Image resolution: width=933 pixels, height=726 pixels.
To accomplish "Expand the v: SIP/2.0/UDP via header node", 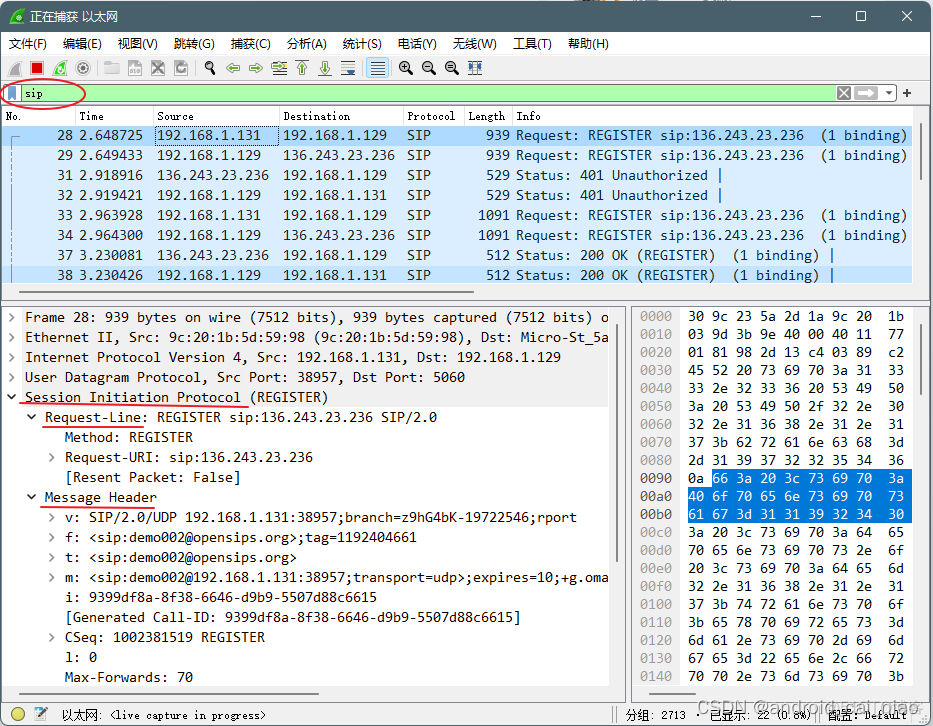I will click(x=52, y=518).
